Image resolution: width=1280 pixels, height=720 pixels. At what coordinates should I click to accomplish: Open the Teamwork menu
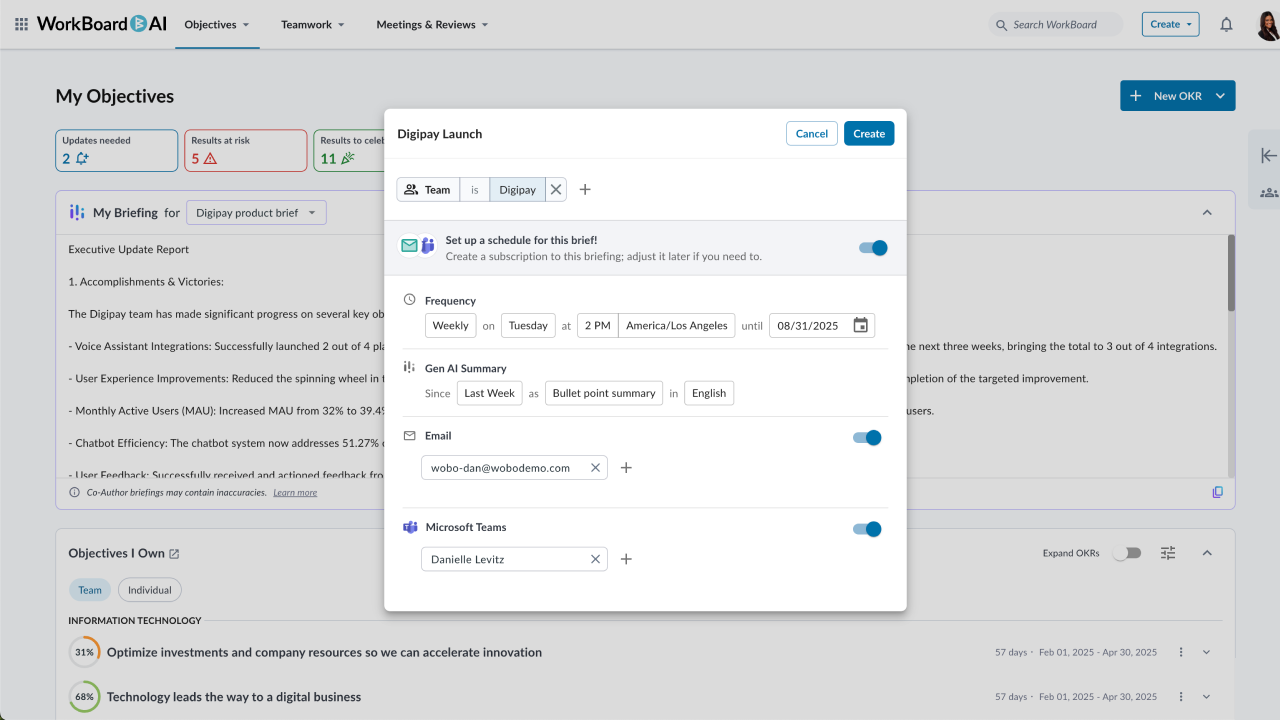point(313,24)
